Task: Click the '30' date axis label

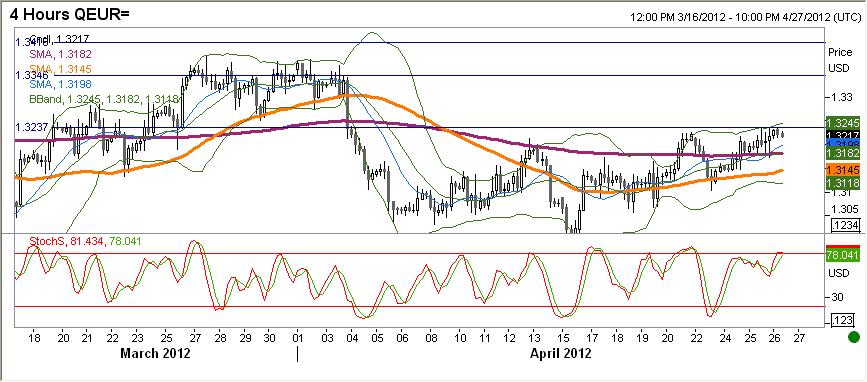Action: [x=269, y=337]
